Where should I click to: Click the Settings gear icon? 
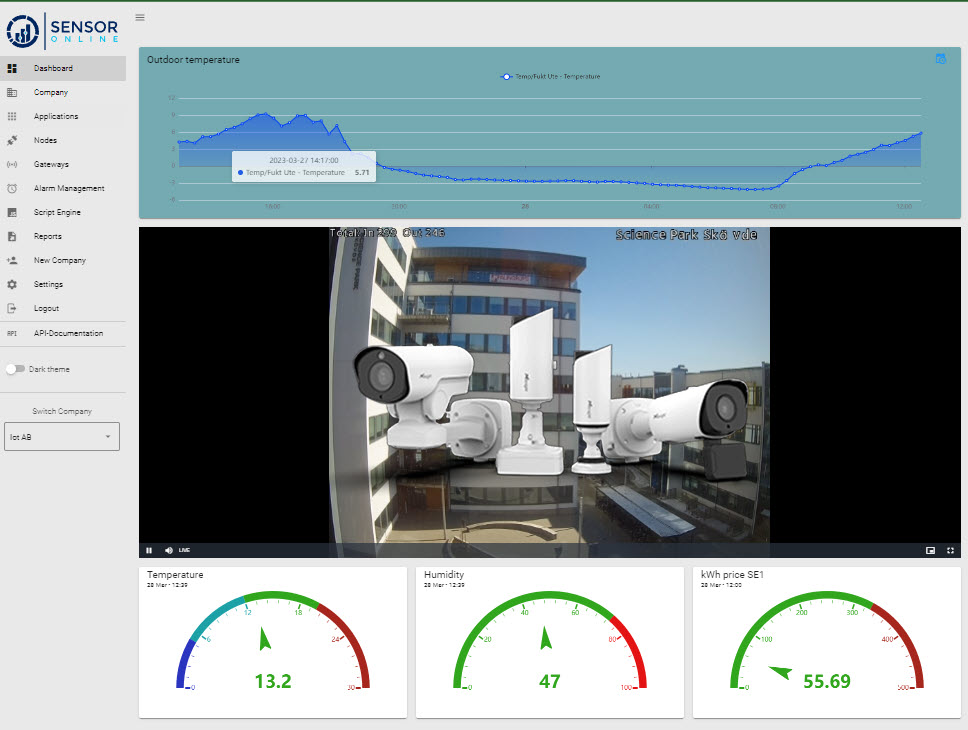(12, 284)
